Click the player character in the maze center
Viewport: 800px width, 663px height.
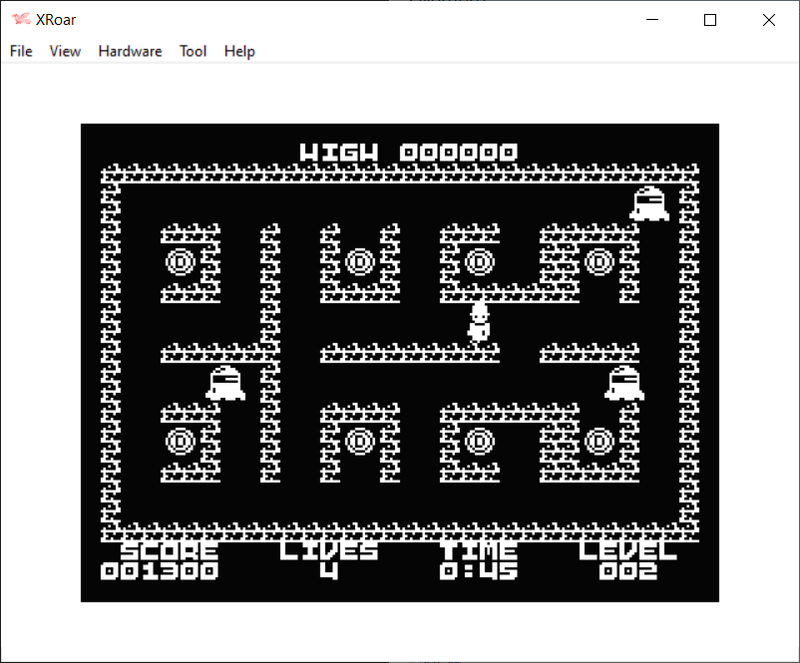(480, 321)
